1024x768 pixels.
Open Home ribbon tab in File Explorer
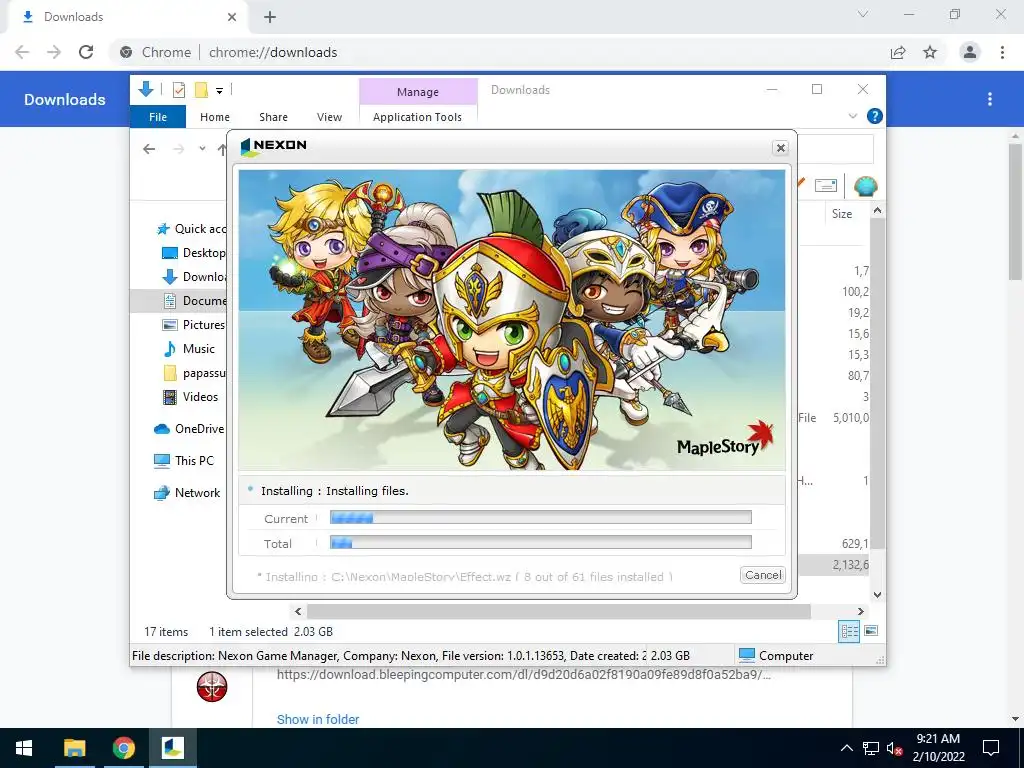pos(215,117)
